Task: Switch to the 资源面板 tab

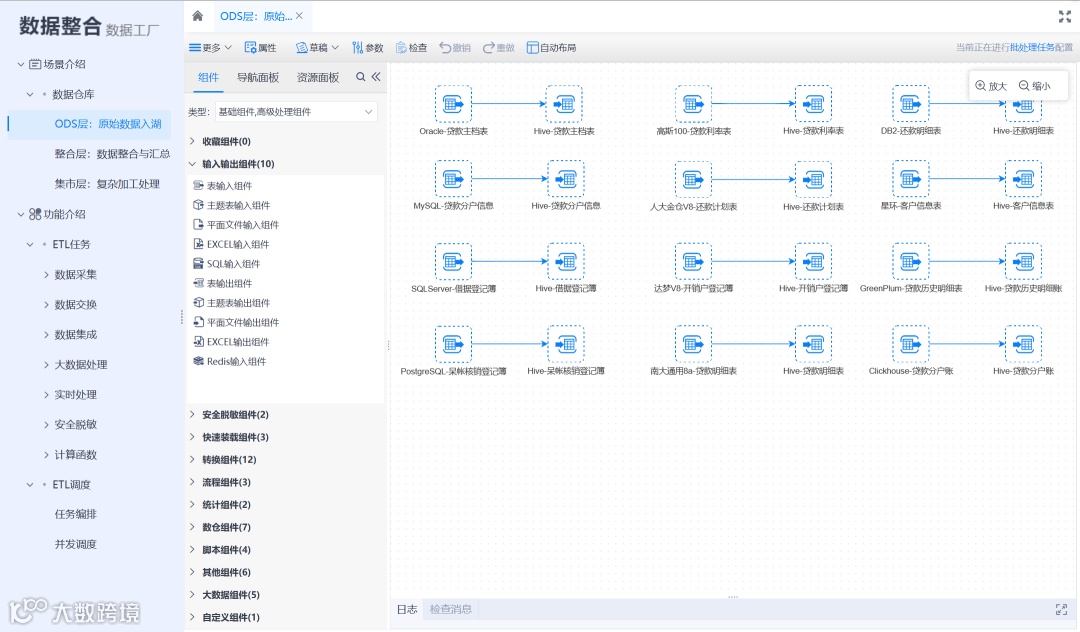Action: click(318, 77)
